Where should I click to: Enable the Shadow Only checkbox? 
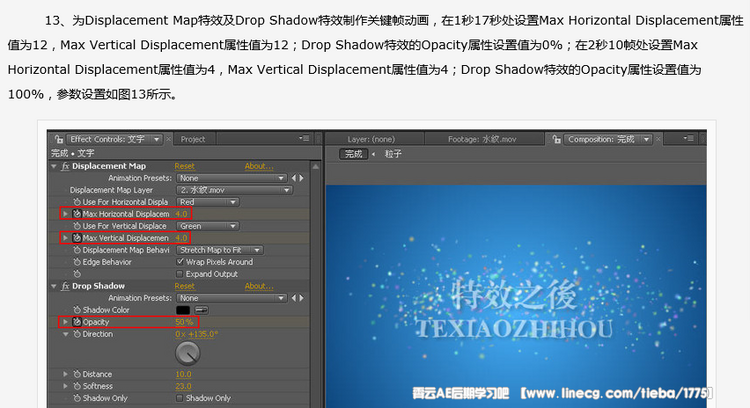(180, 398)
